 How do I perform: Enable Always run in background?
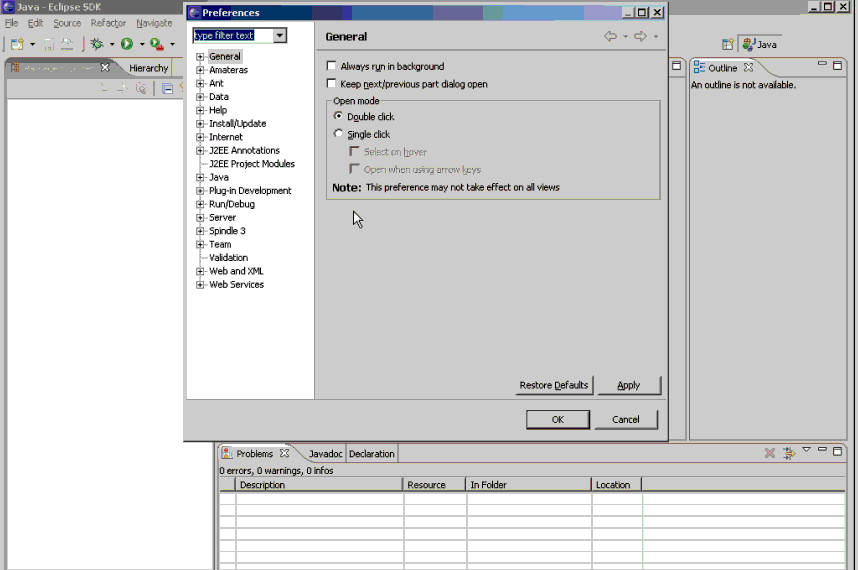tap(331, 66)
